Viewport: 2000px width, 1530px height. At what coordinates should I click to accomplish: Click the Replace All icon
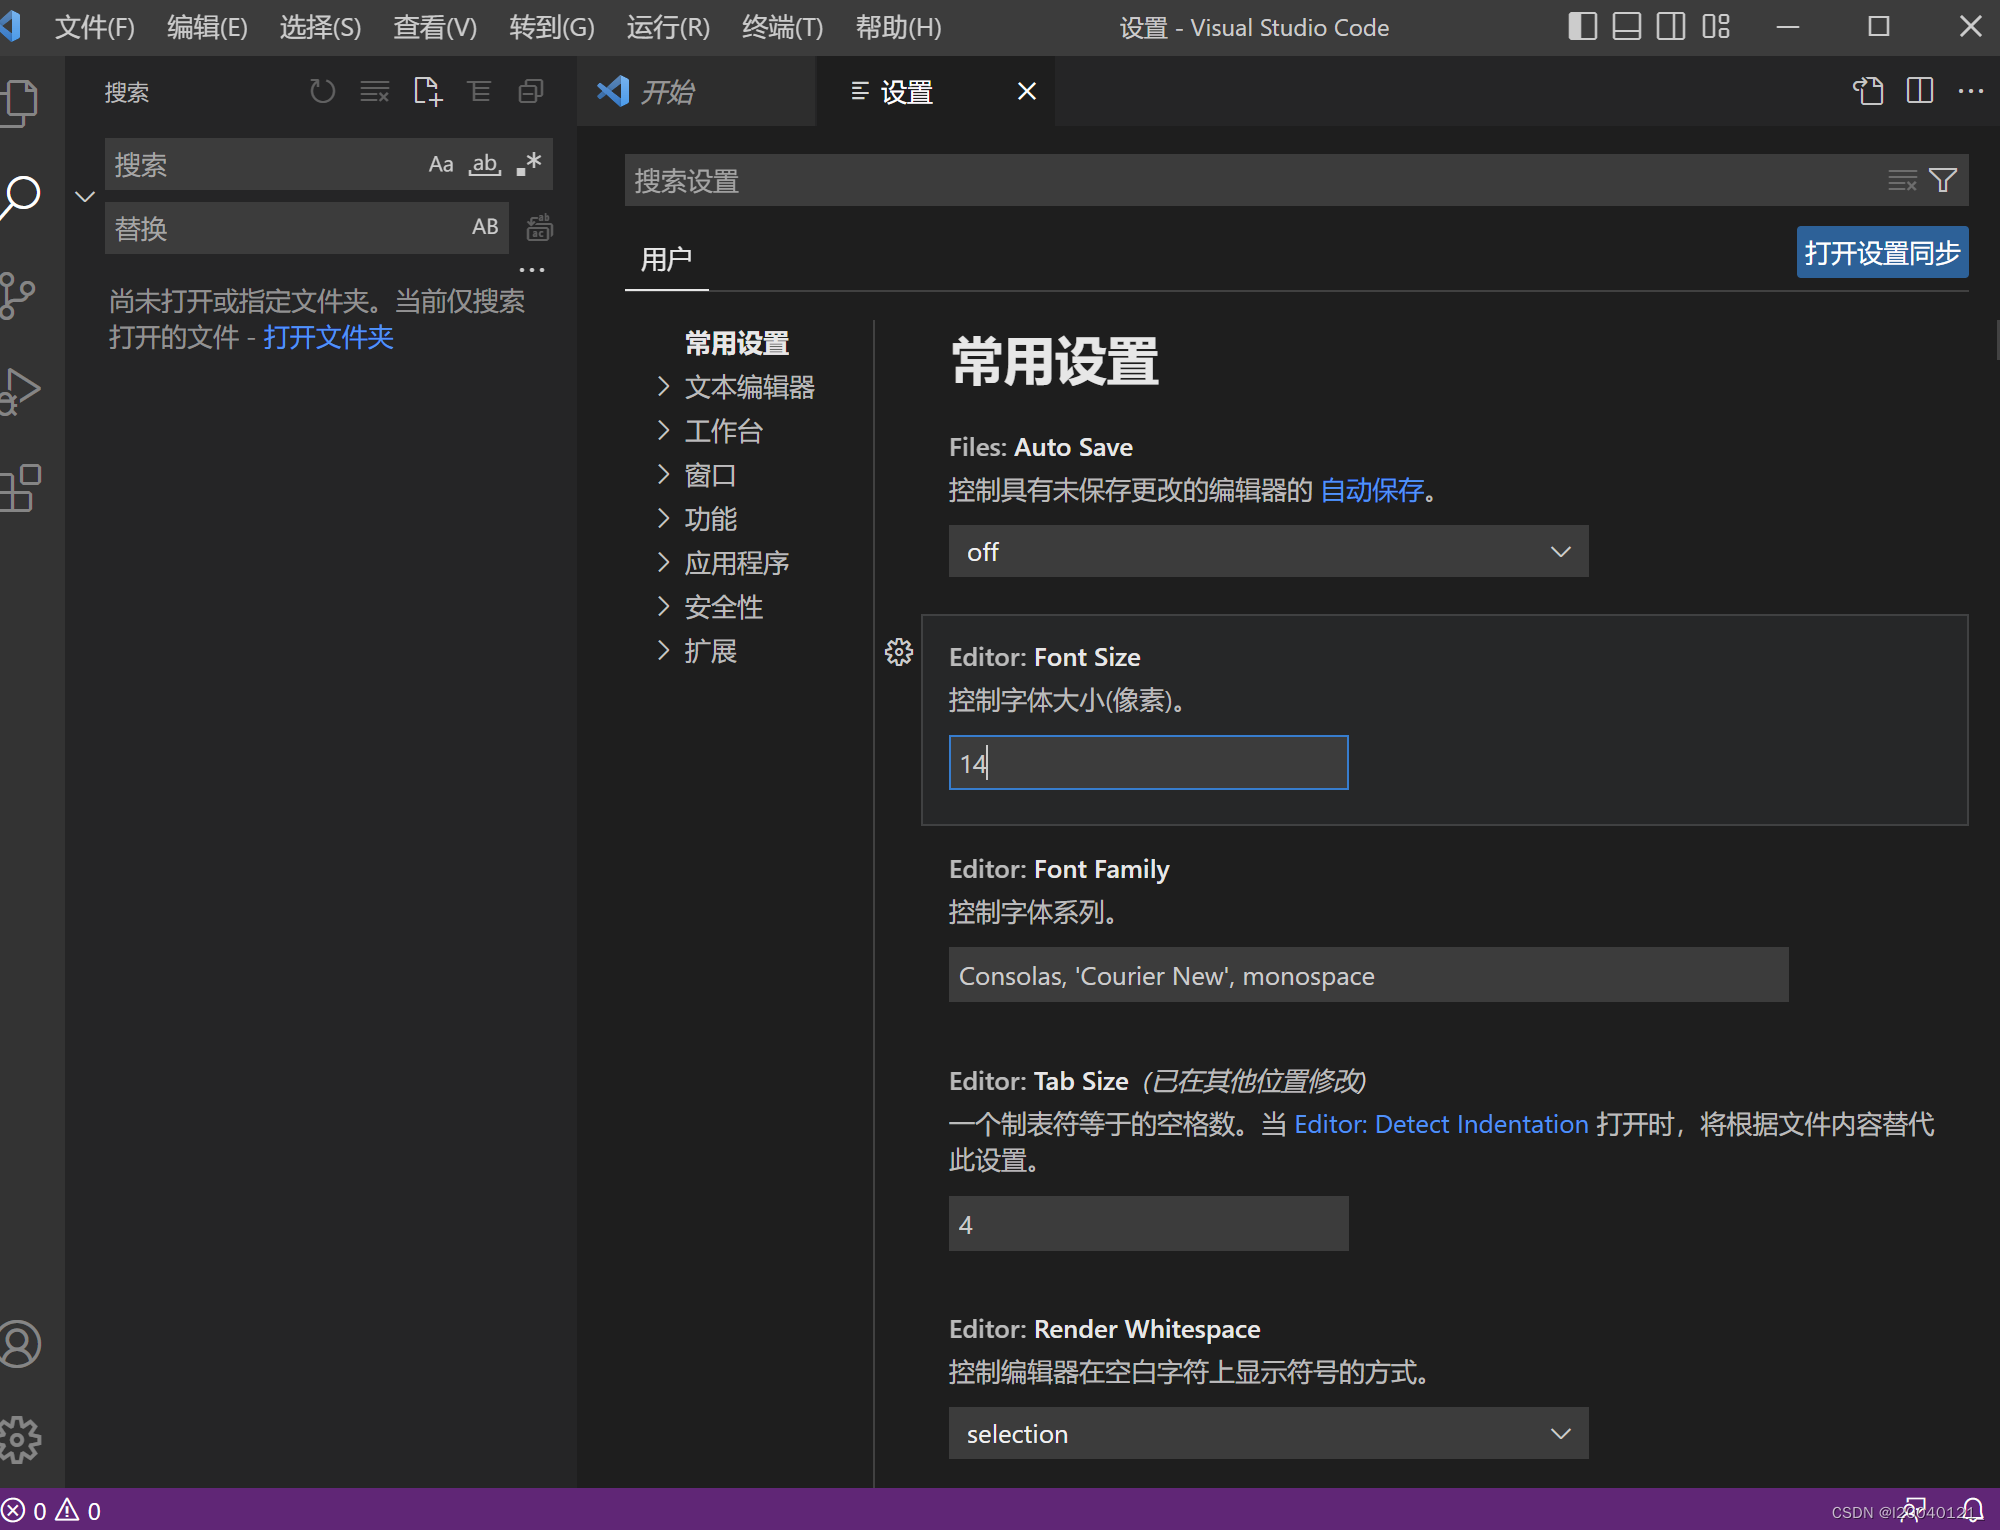click(x=540, y=228)
